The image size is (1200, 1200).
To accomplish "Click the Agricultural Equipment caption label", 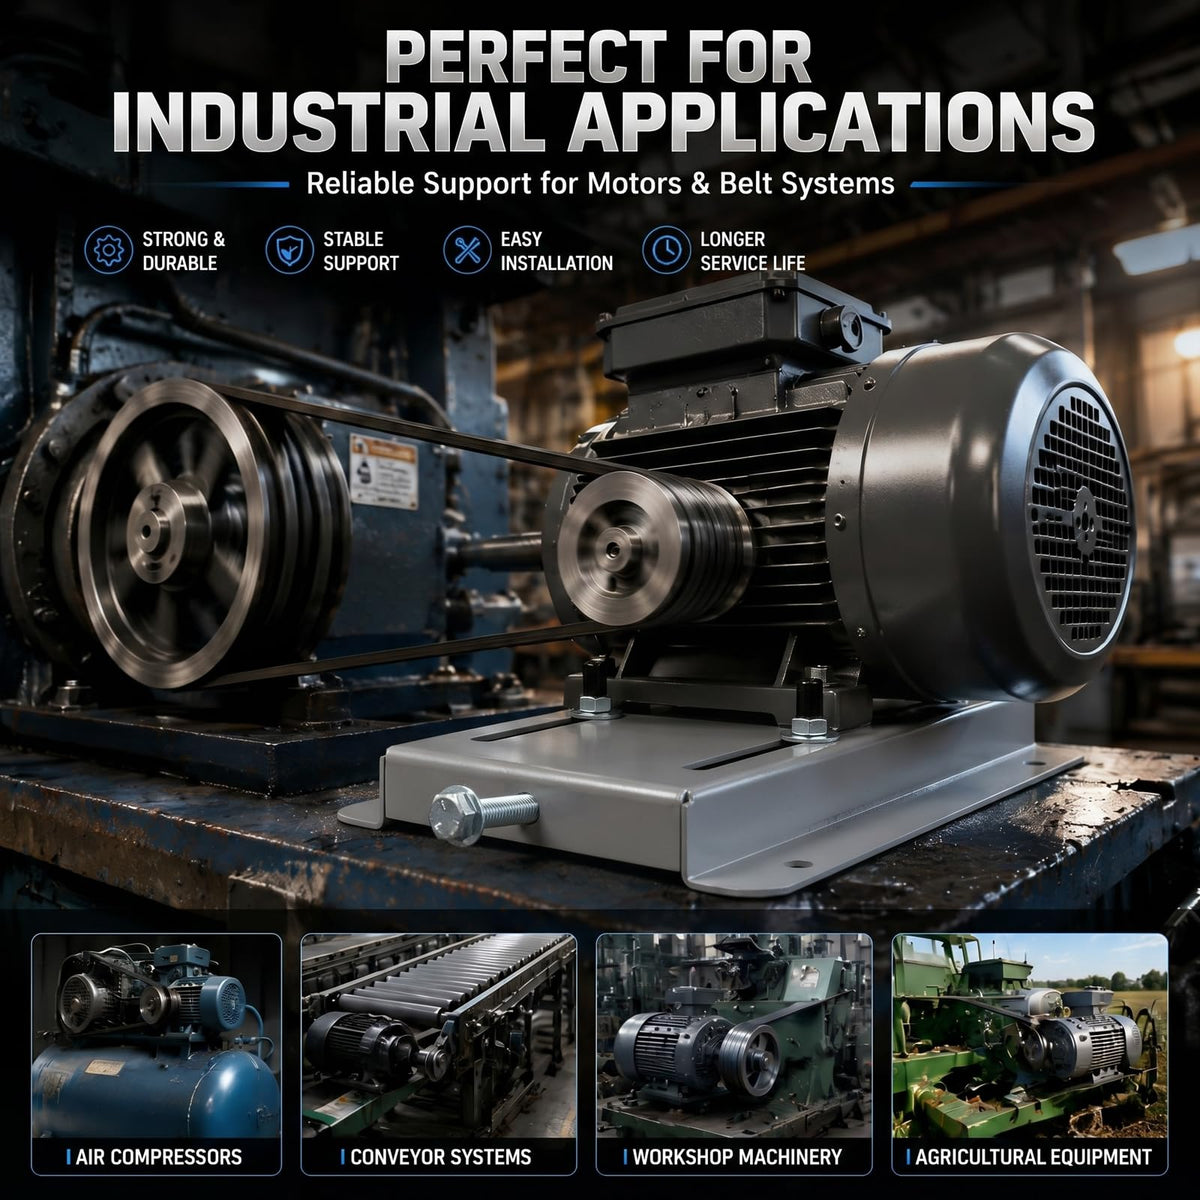I will 1034,1157.
